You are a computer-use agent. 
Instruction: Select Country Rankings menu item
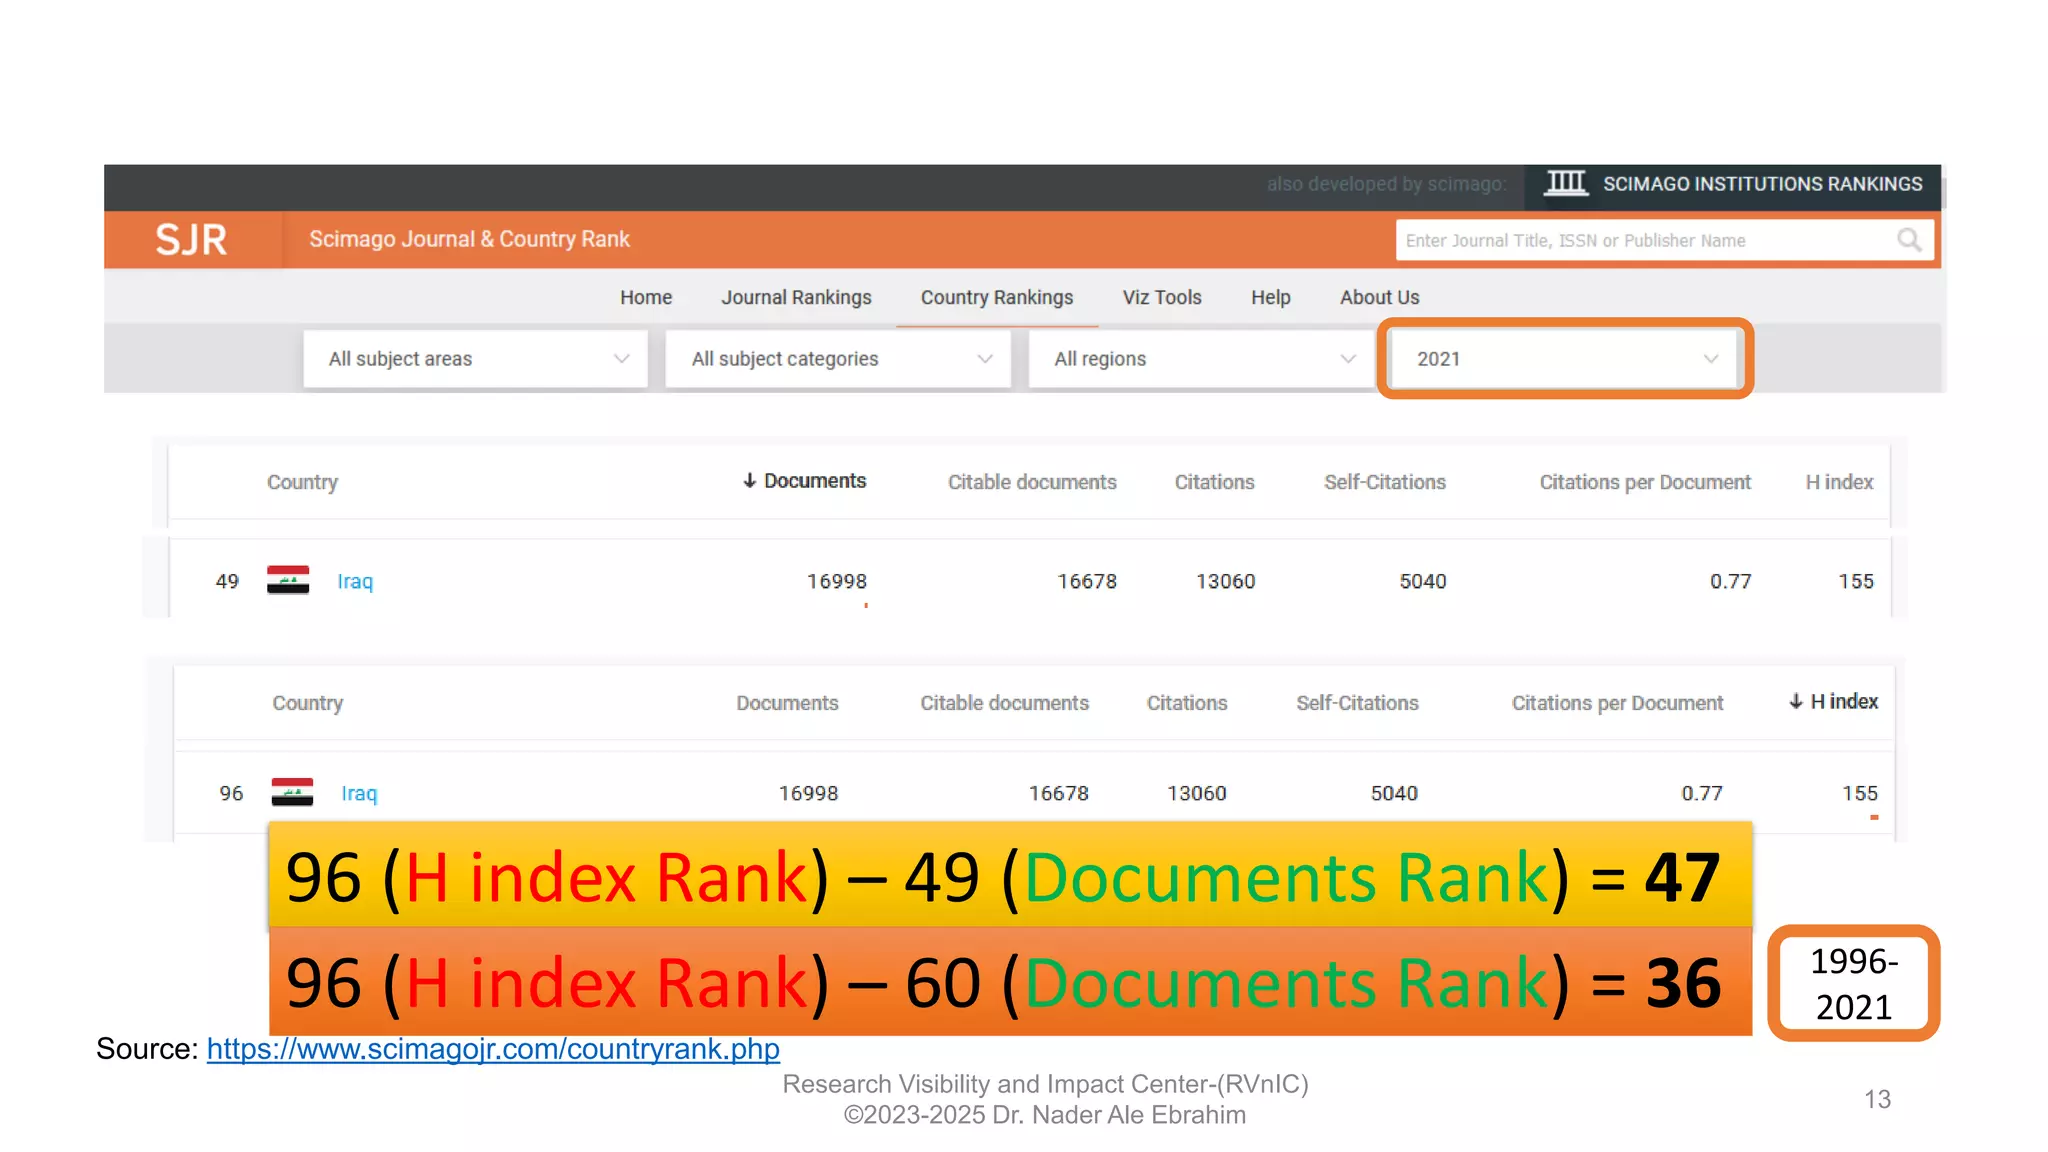[x=997, y=297]
